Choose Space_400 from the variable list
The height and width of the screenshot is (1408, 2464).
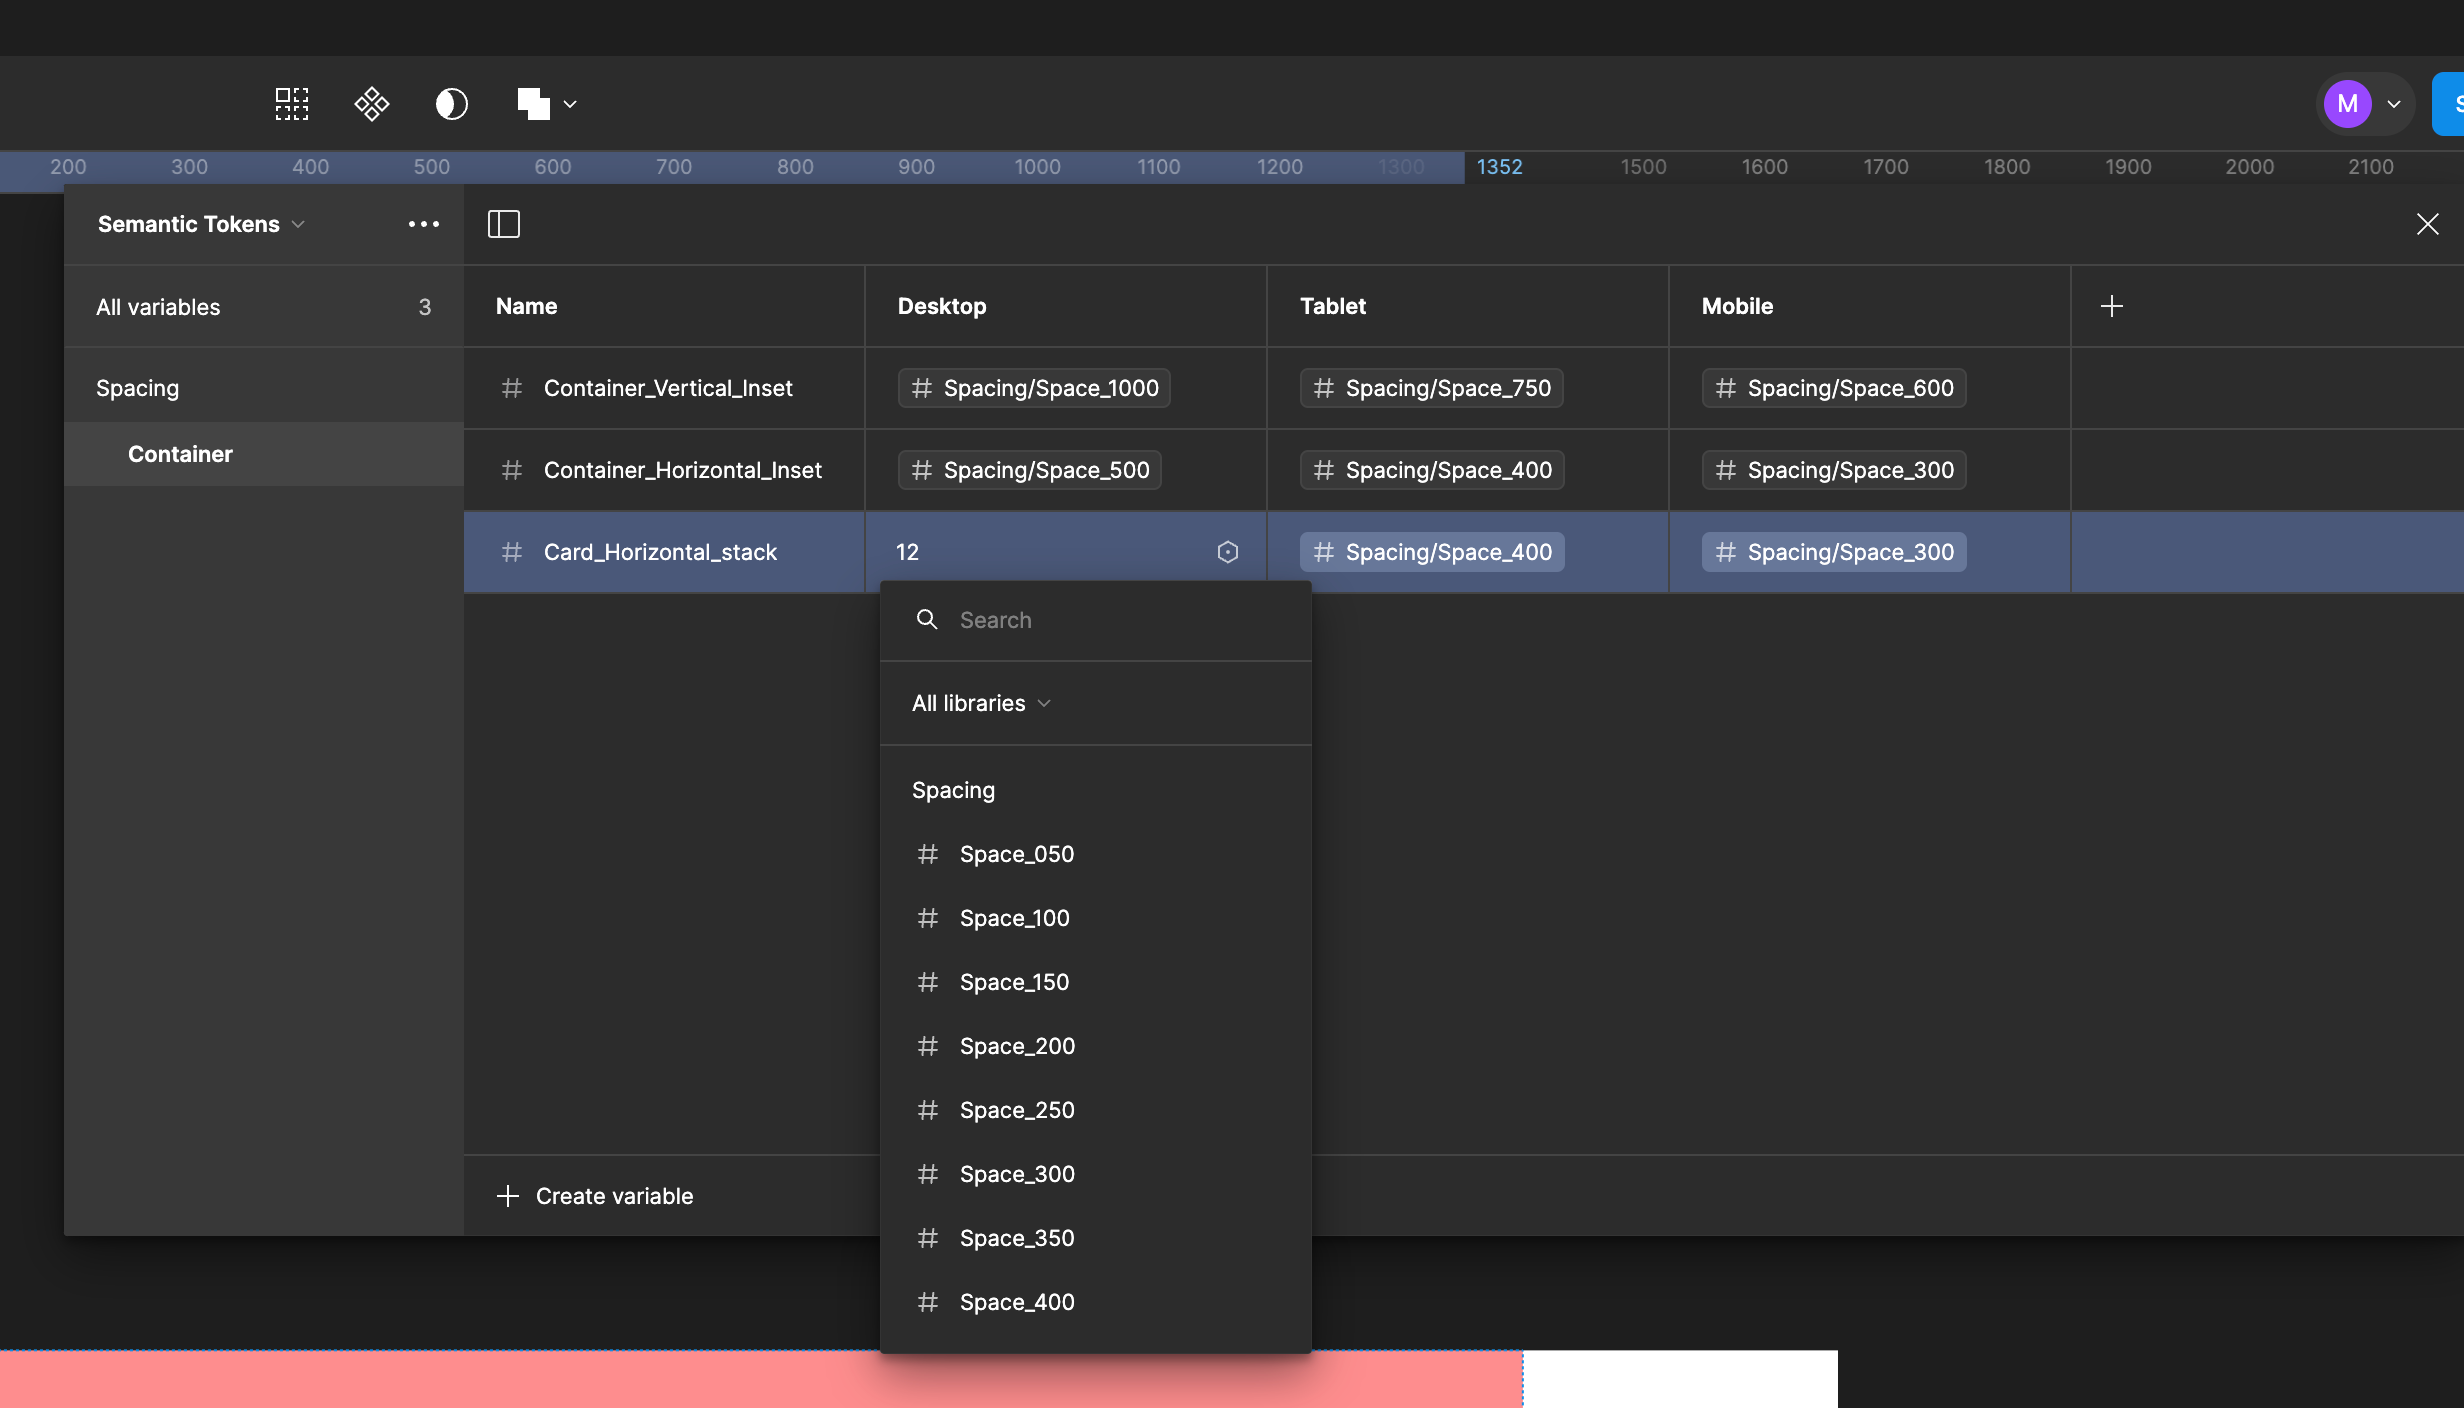pyautogui.click(x=1096, y=1302)
